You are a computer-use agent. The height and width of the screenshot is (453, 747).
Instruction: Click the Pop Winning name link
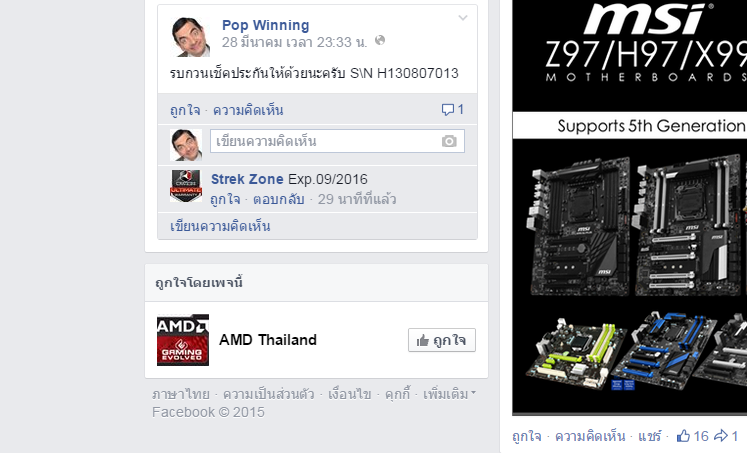(265, 25)
